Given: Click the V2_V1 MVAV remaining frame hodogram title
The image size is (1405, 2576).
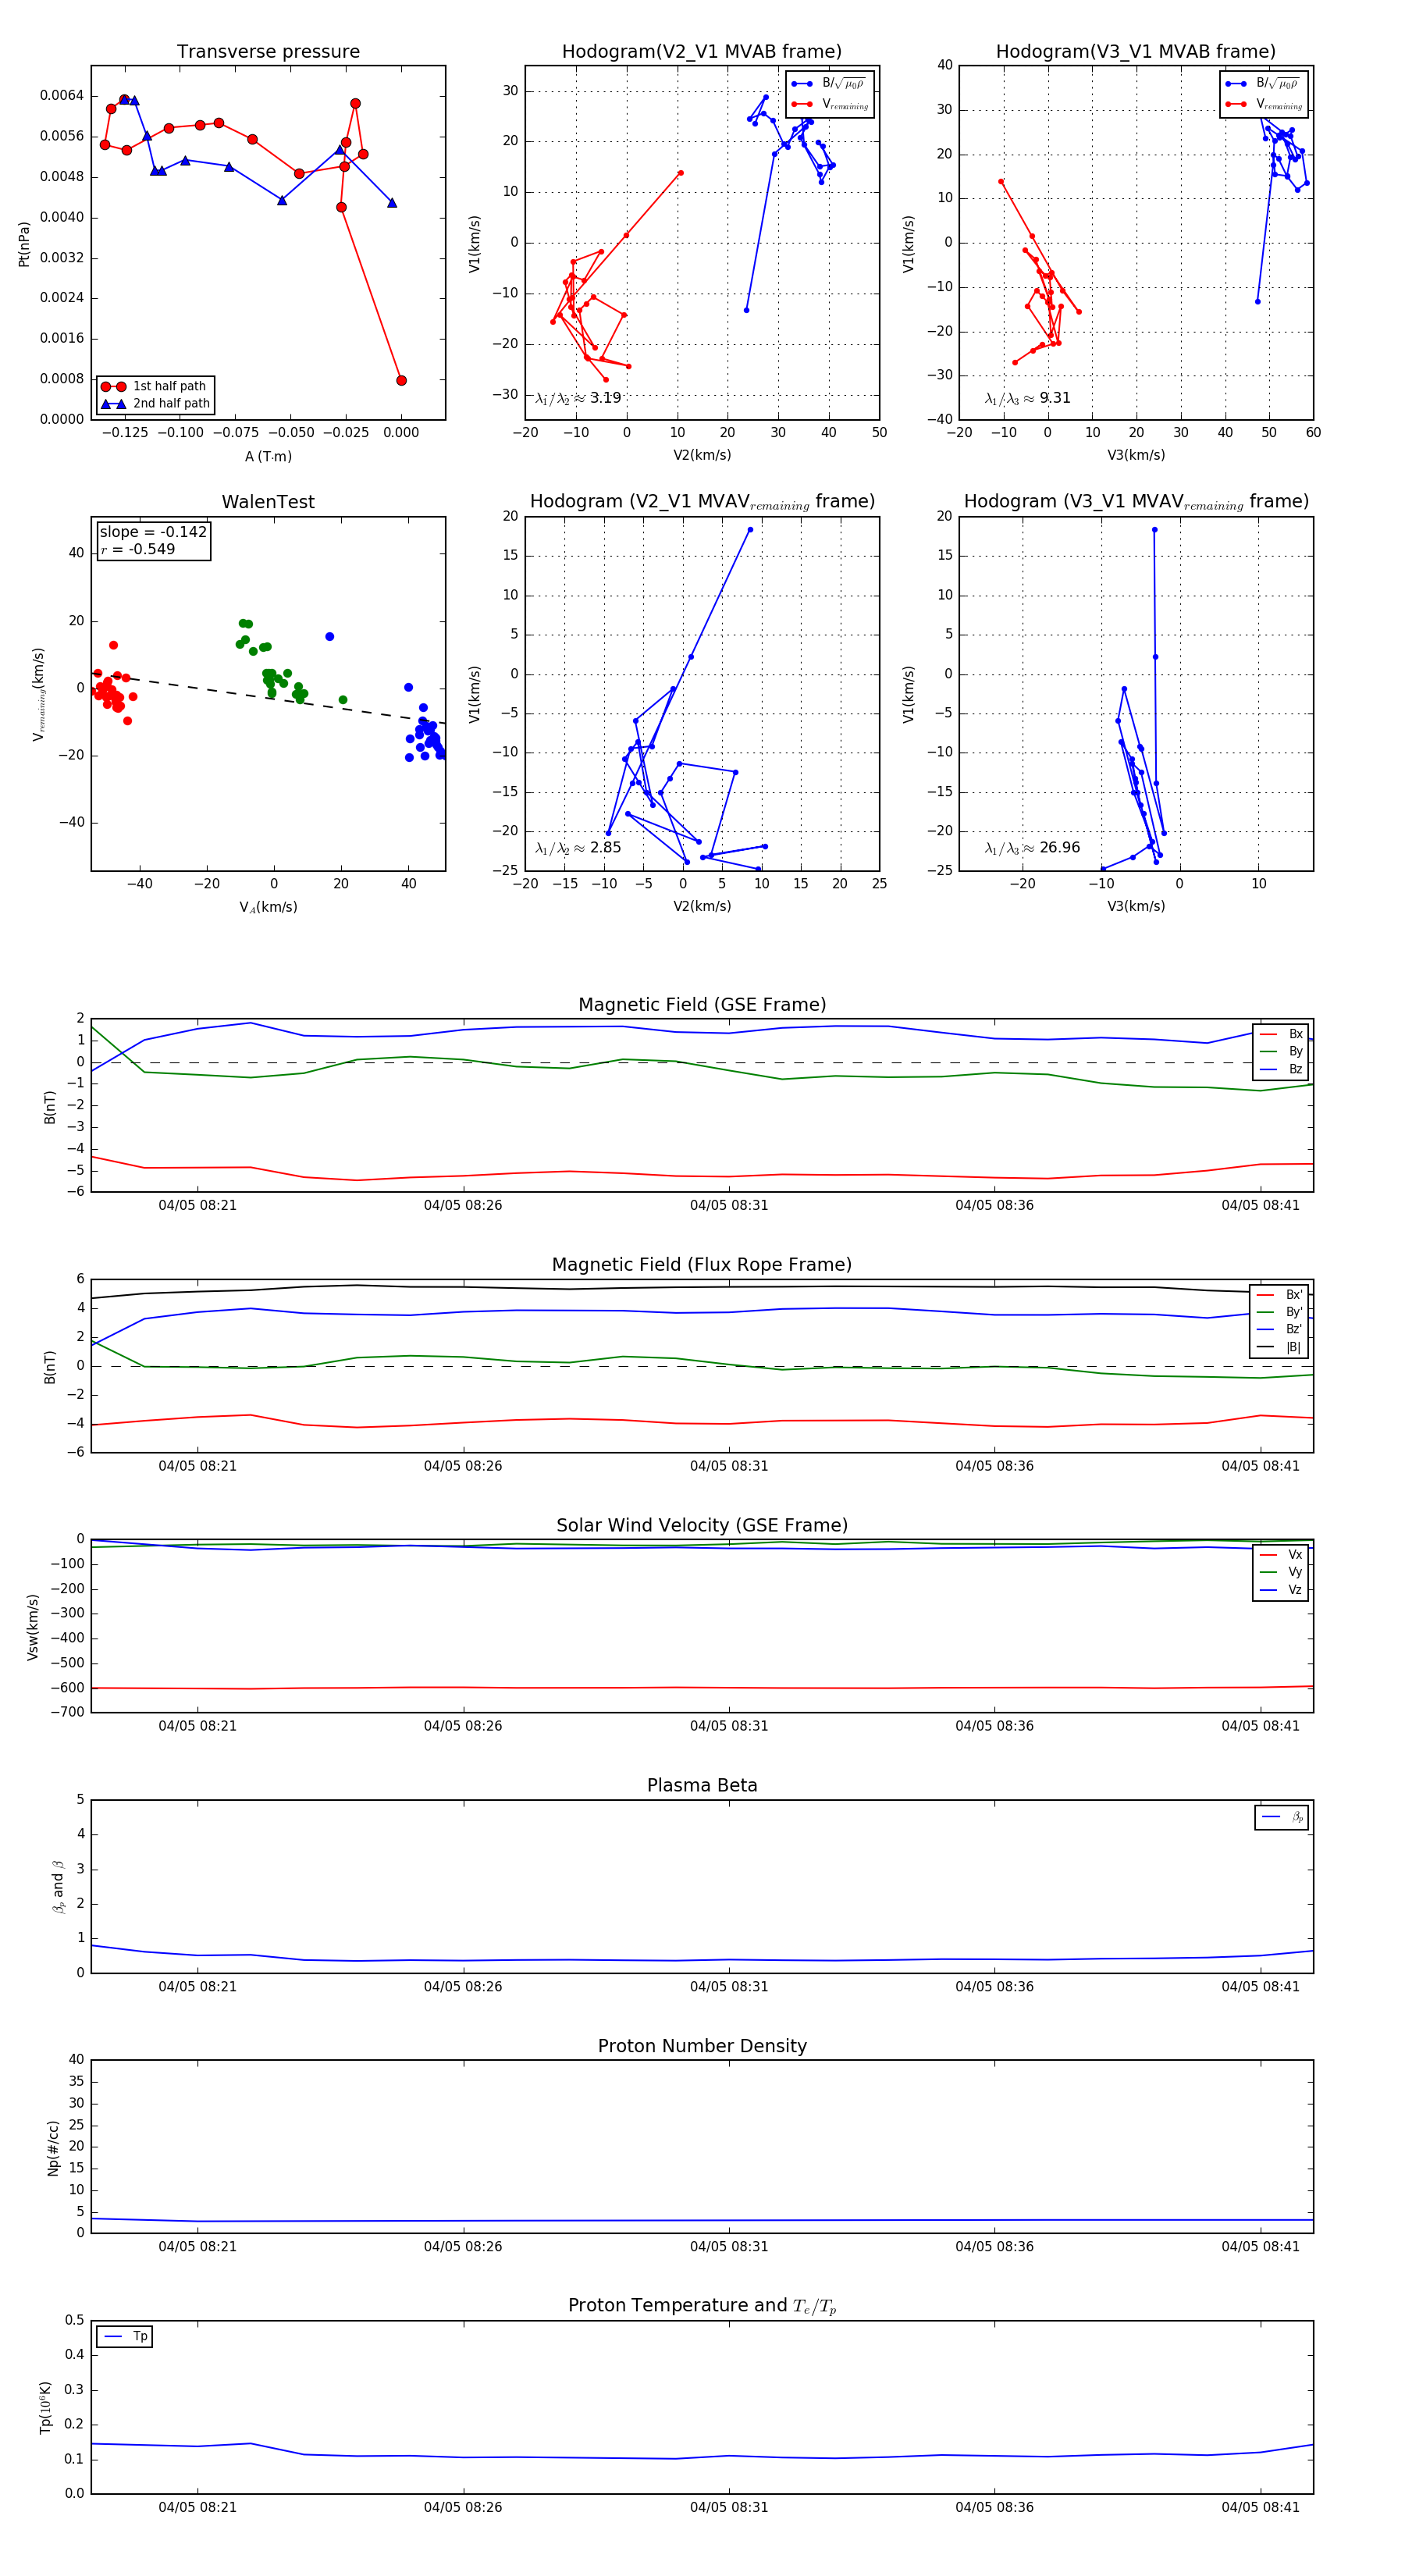Looking at the screenshot, I should click(x=702, y=502).
